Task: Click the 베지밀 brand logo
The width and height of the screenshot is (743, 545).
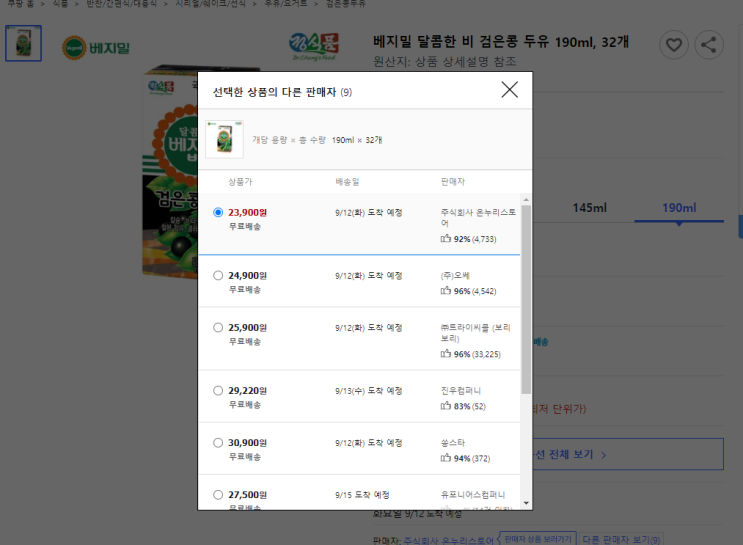Action: point(96,48)
